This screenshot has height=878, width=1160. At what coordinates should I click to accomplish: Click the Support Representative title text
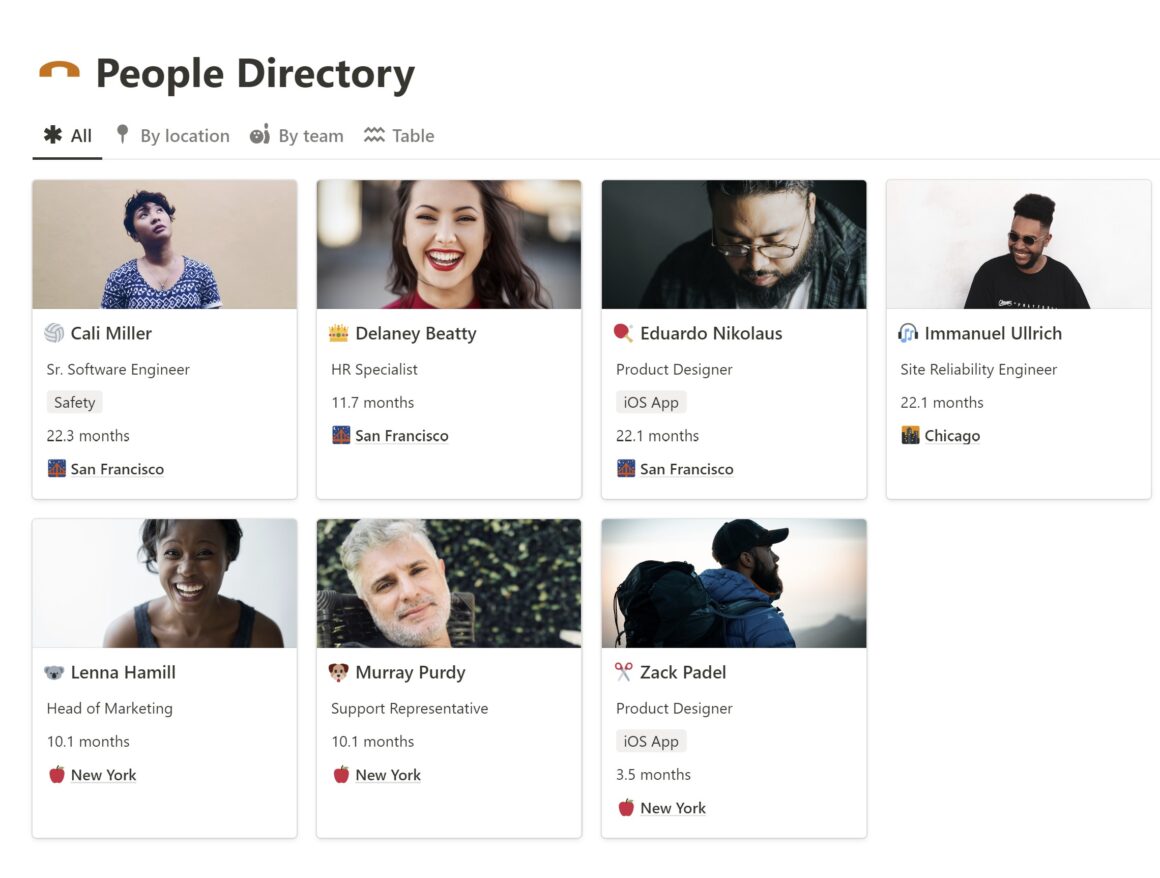(410, 708)
